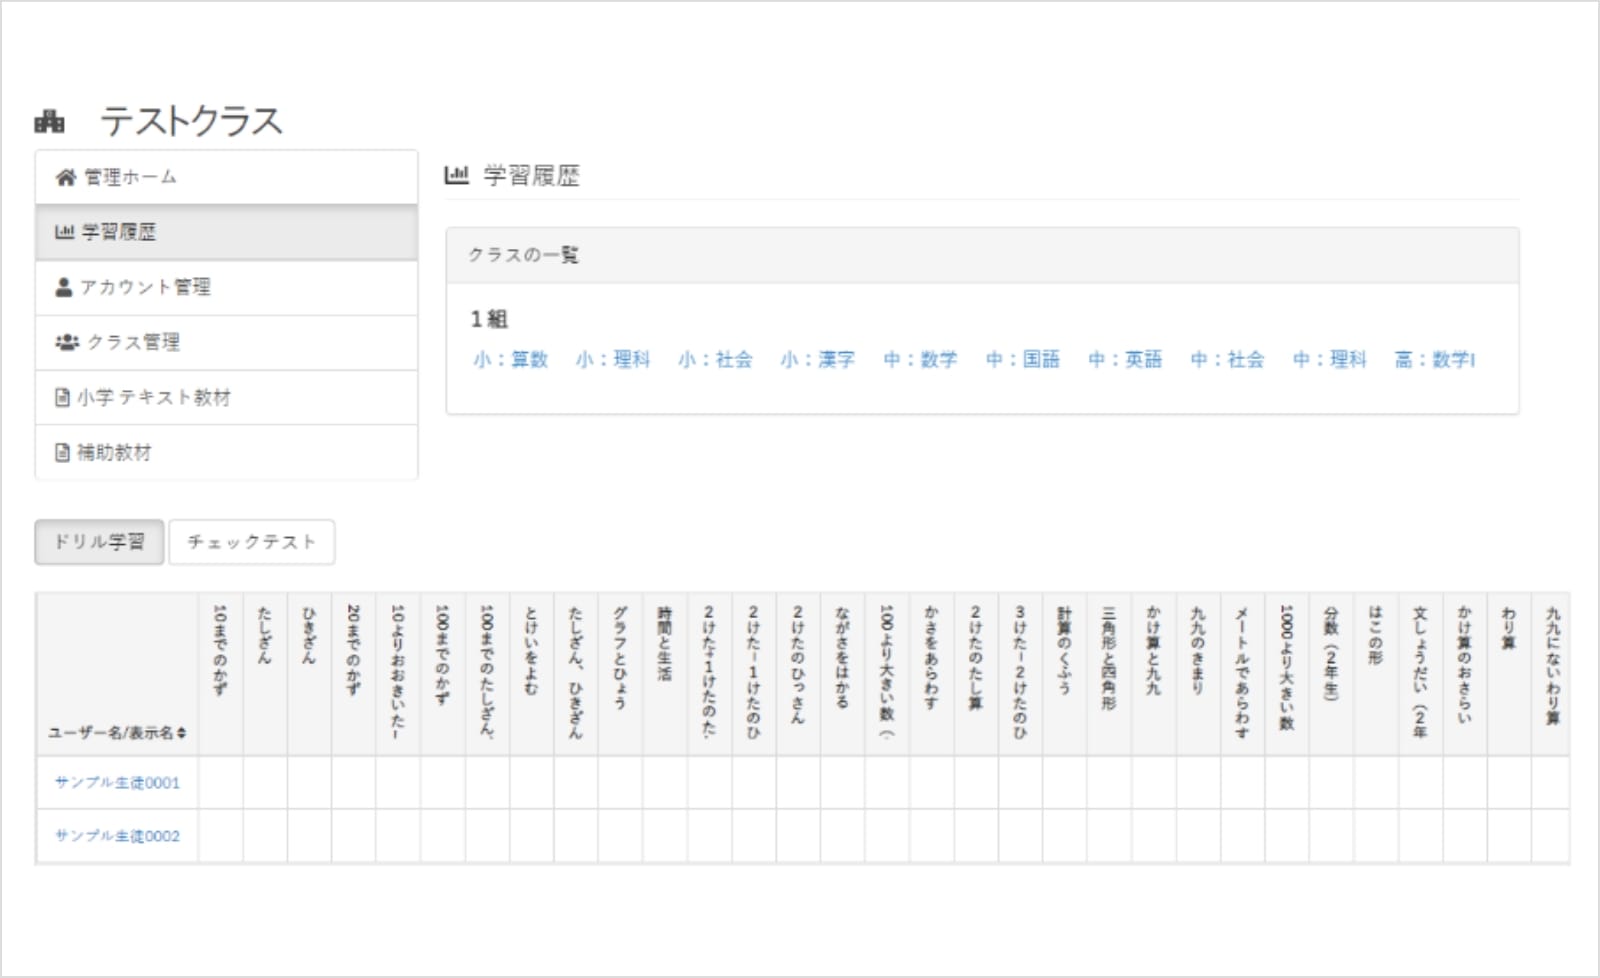Select the ドリル学習 tab
This screenshot has height=978, width=1600.
[99, 542]
